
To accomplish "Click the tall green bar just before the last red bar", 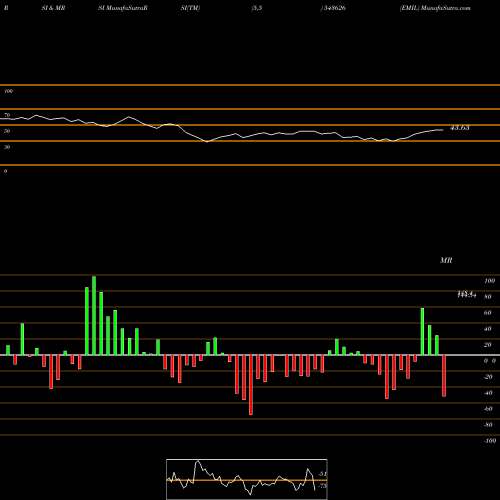I will pos(437,345).
